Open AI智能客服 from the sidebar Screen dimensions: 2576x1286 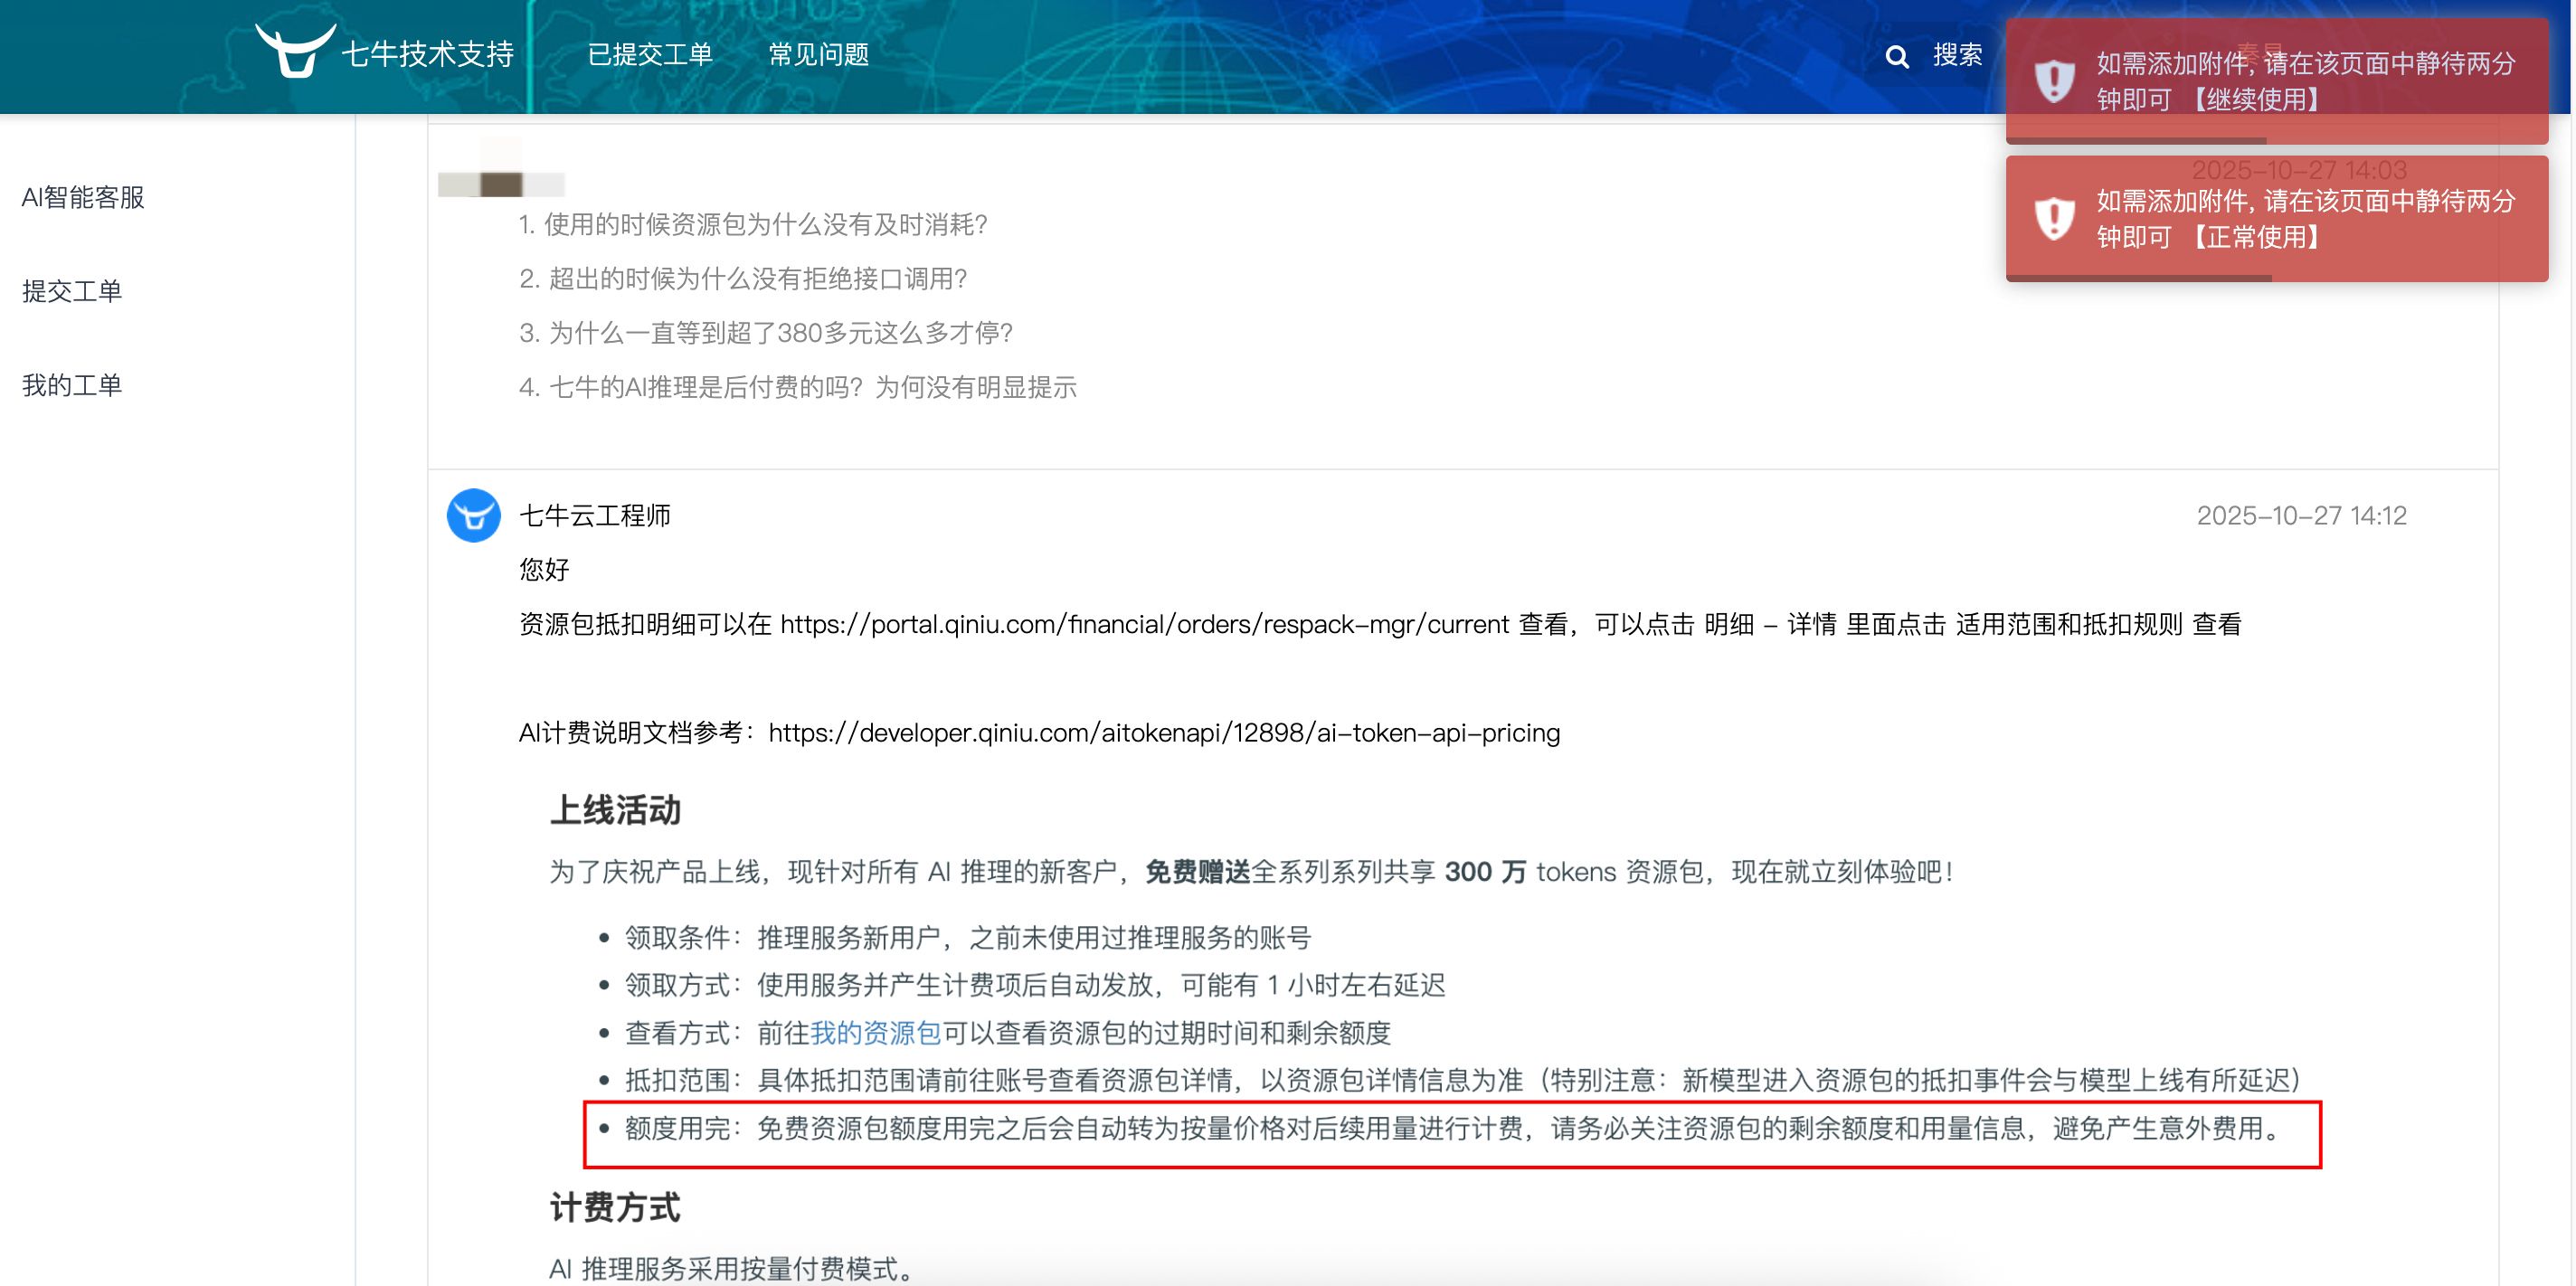coord(83,197)
